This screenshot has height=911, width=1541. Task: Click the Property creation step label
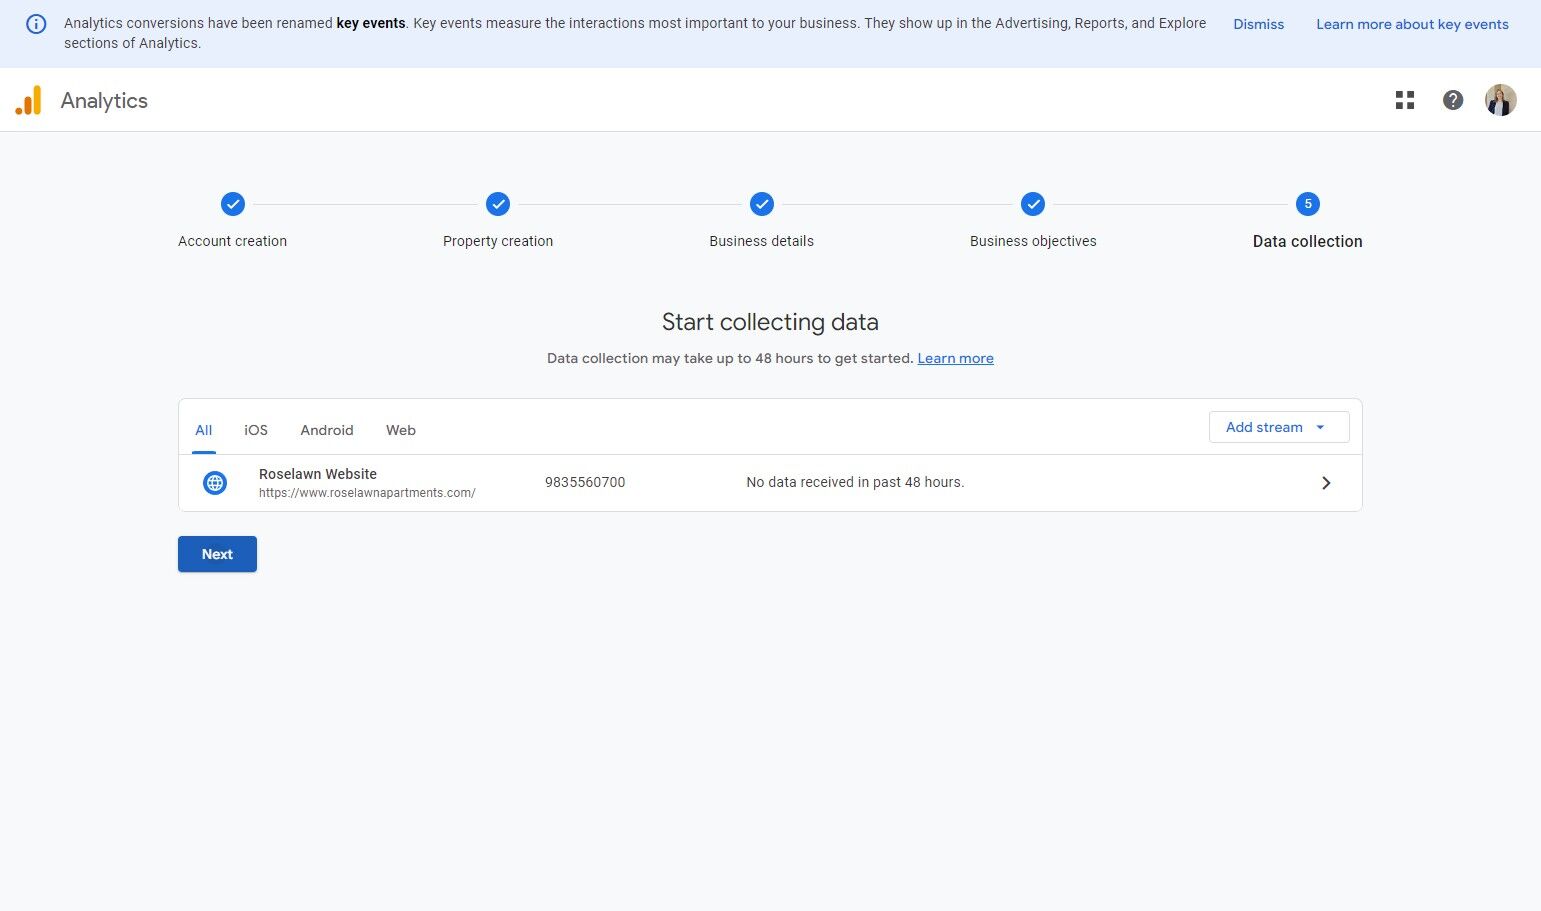point(498,241)
